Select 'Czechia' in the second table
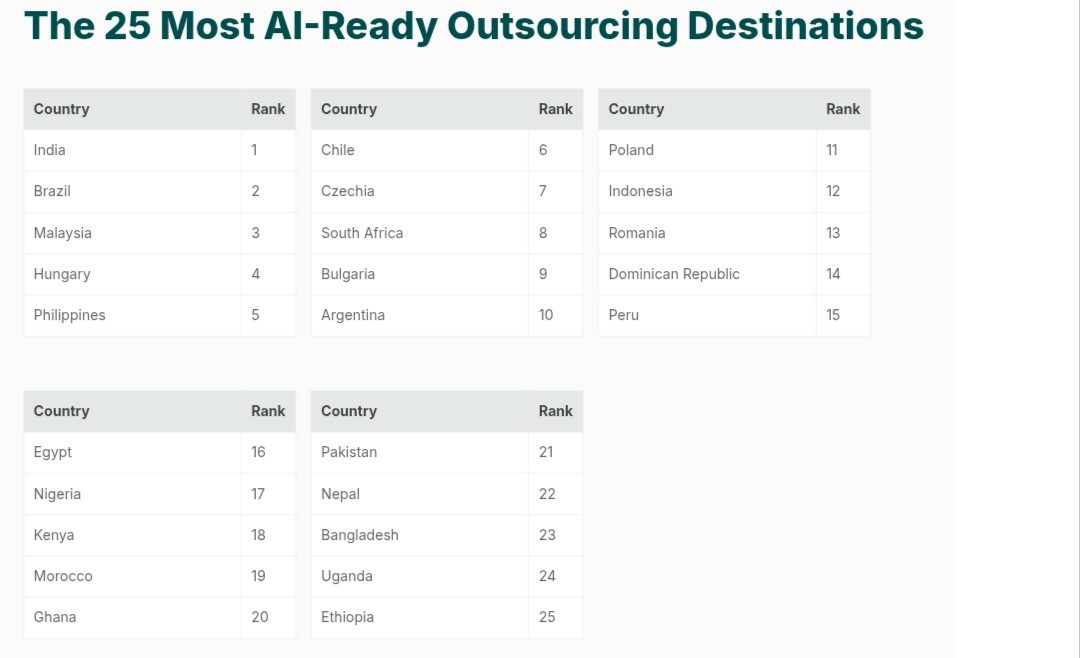This screenshot has width=1080, height=658. (419, 192)
